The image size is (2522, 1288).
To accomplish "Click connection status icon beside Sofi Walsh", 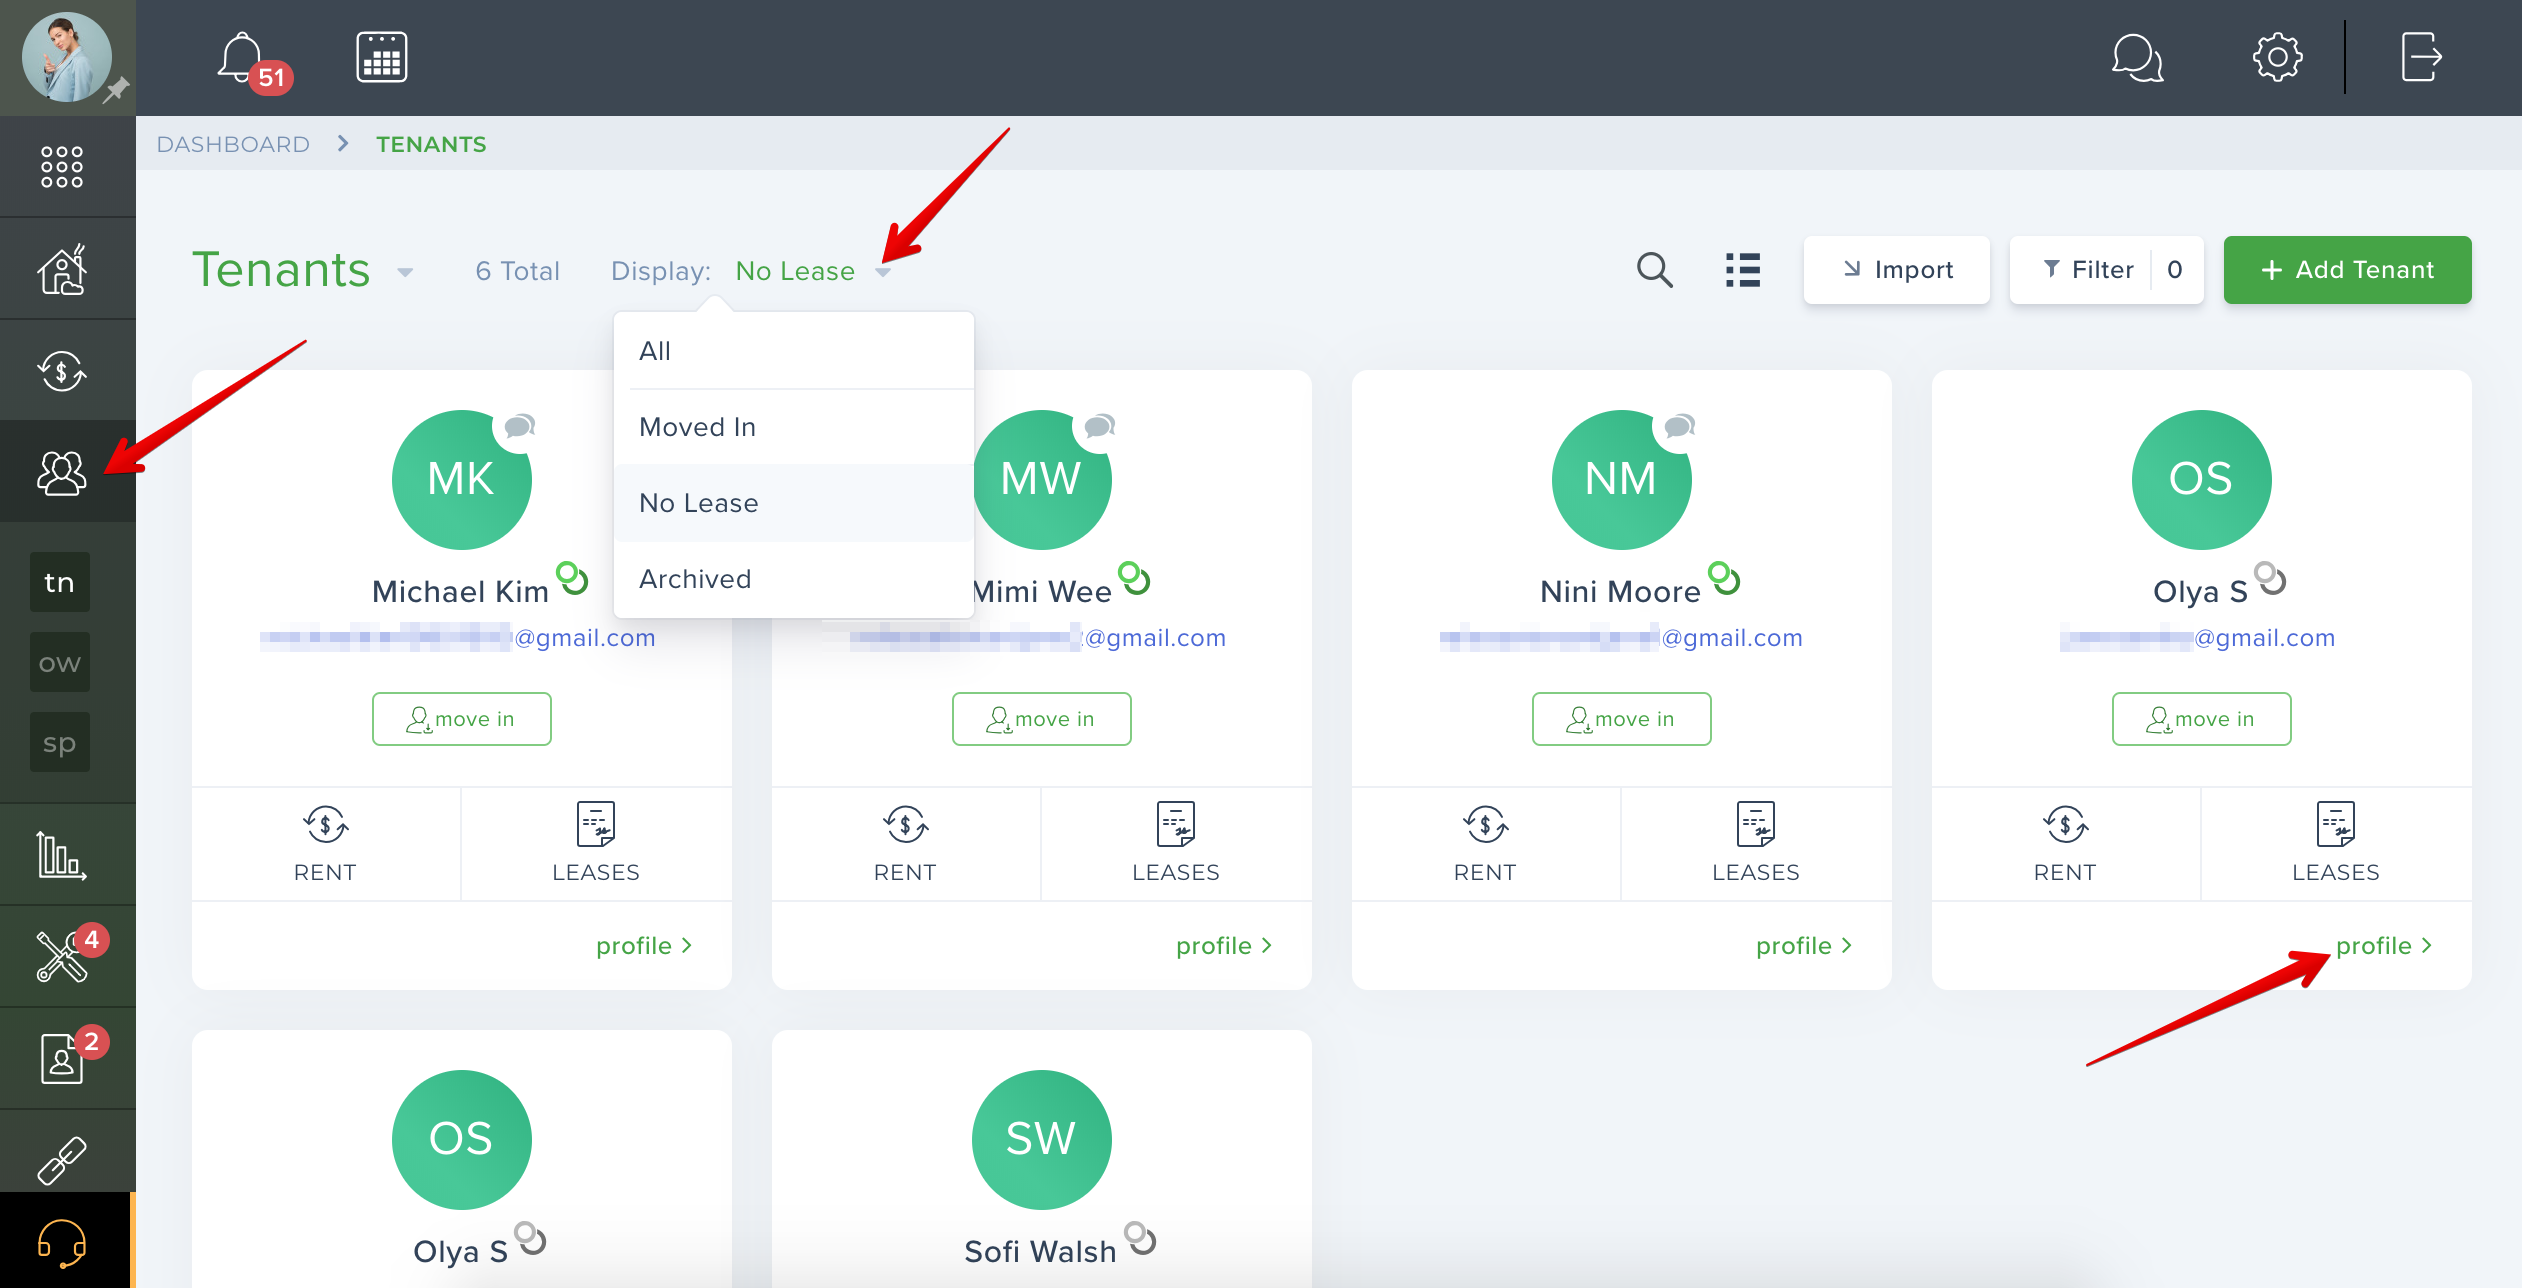I will (1140, 1239).
